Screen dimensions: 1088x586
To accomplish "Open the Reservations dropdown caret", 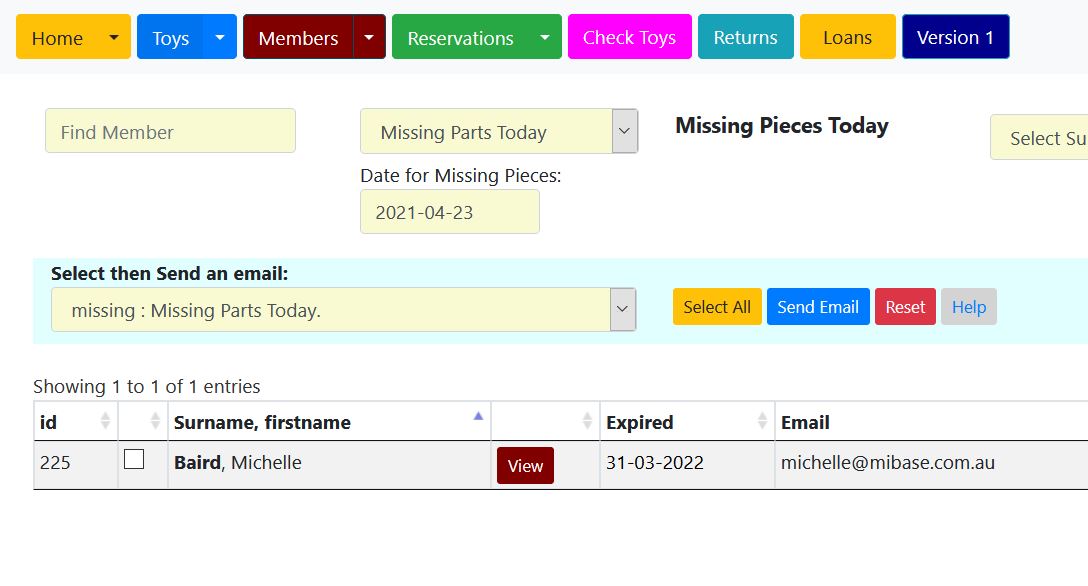I will (x=544, y=38).
